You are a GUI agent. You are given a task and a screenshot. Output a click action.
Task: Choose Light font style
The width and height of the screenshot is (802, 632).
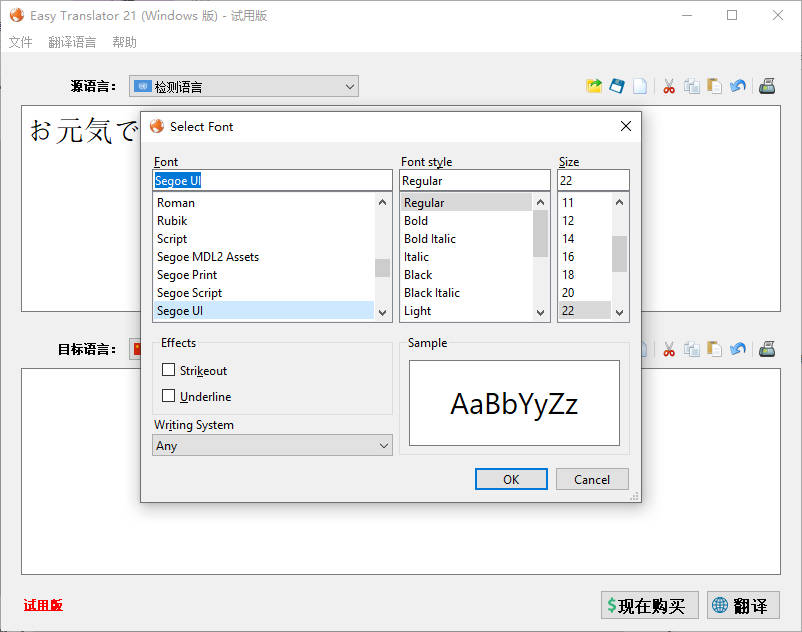466,310
